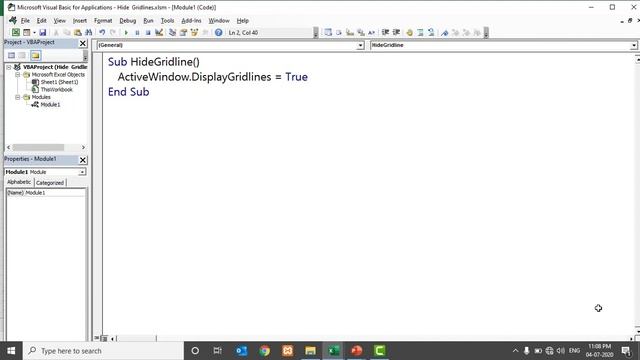Open the Run menu
Screen dimensions: 640x360
149,20
